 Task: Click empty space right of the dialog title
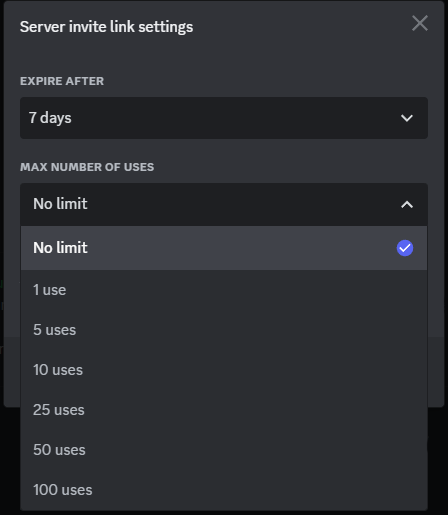coord(300,27)
